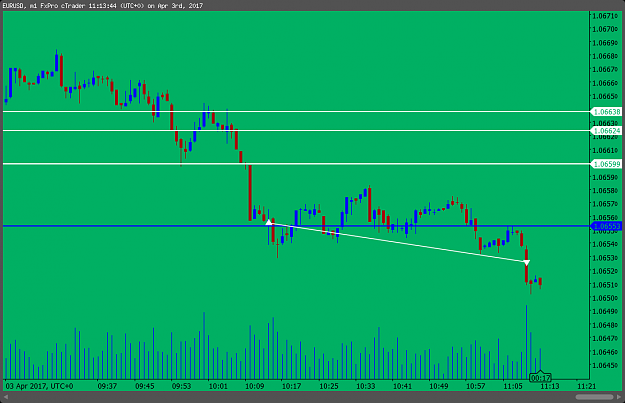Click the 10:57 time axis label

tap(476, 386)
